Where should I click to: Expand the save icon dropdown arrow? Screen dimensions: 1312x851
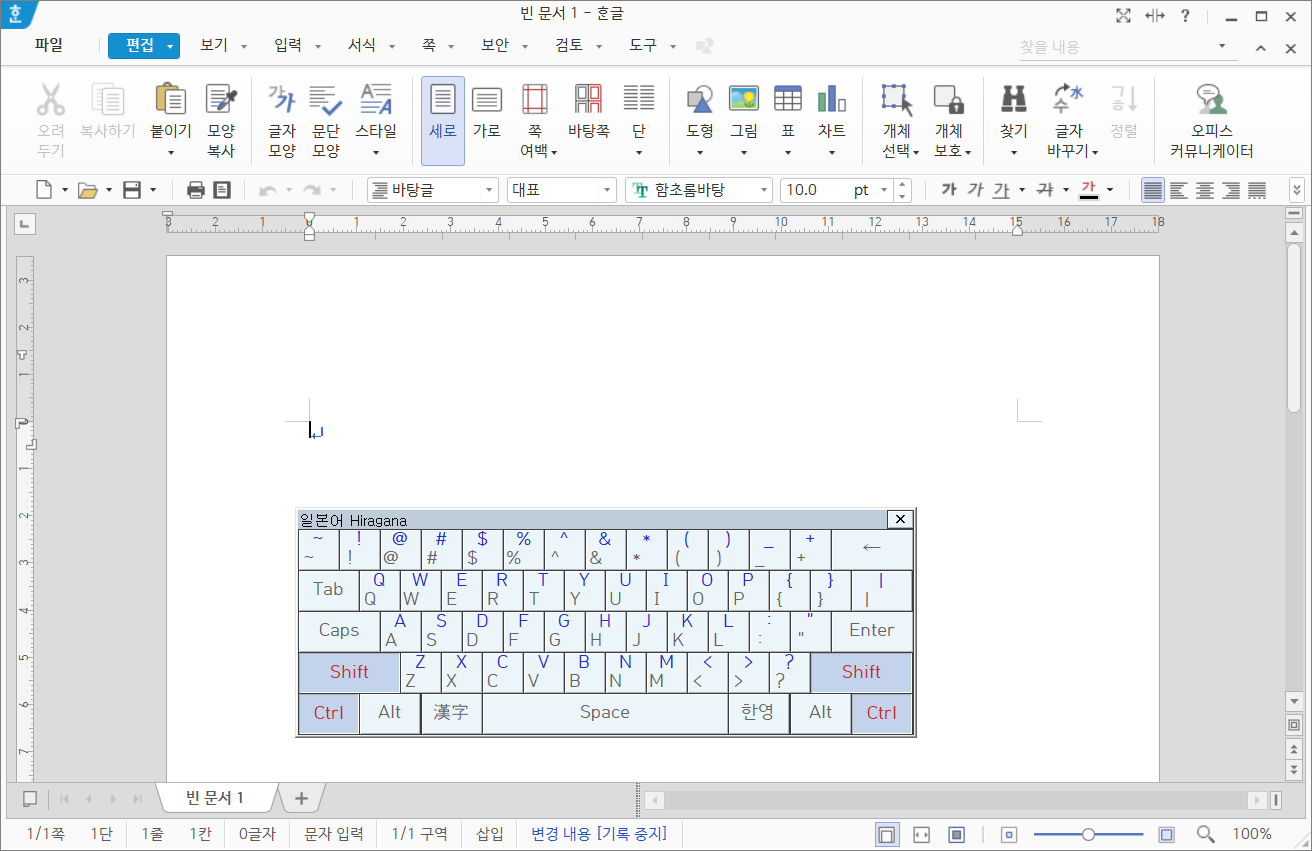click(153, 190)
